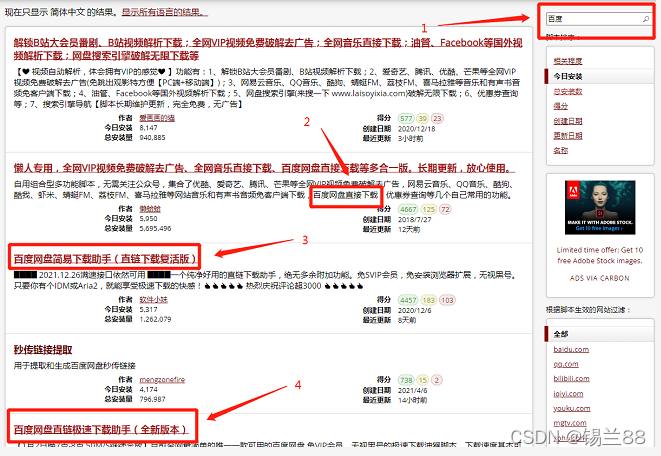Click the red 72 score badge

point(445,209)
